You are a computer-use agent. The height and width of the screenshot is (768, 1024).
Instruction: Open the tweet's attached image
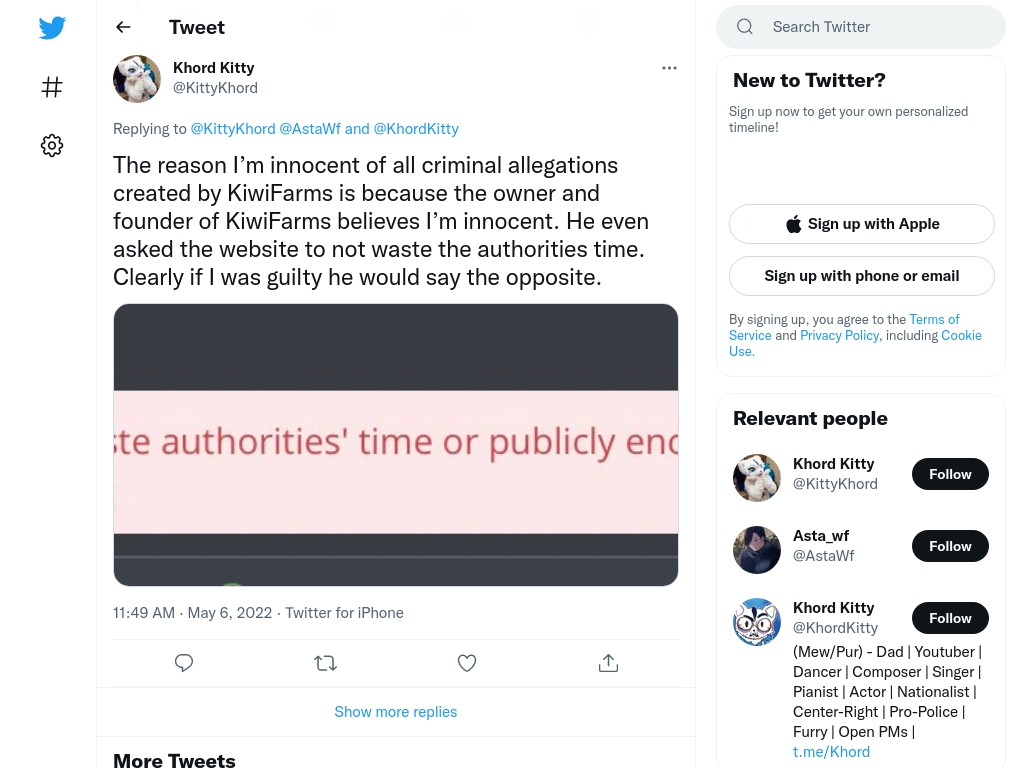point(396,445)
